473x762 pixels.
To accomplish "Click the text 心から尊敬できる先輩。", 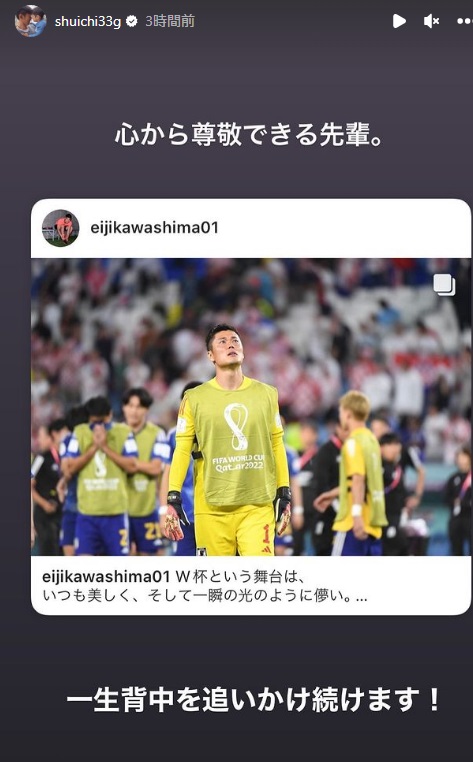I will tap(249, 134).
